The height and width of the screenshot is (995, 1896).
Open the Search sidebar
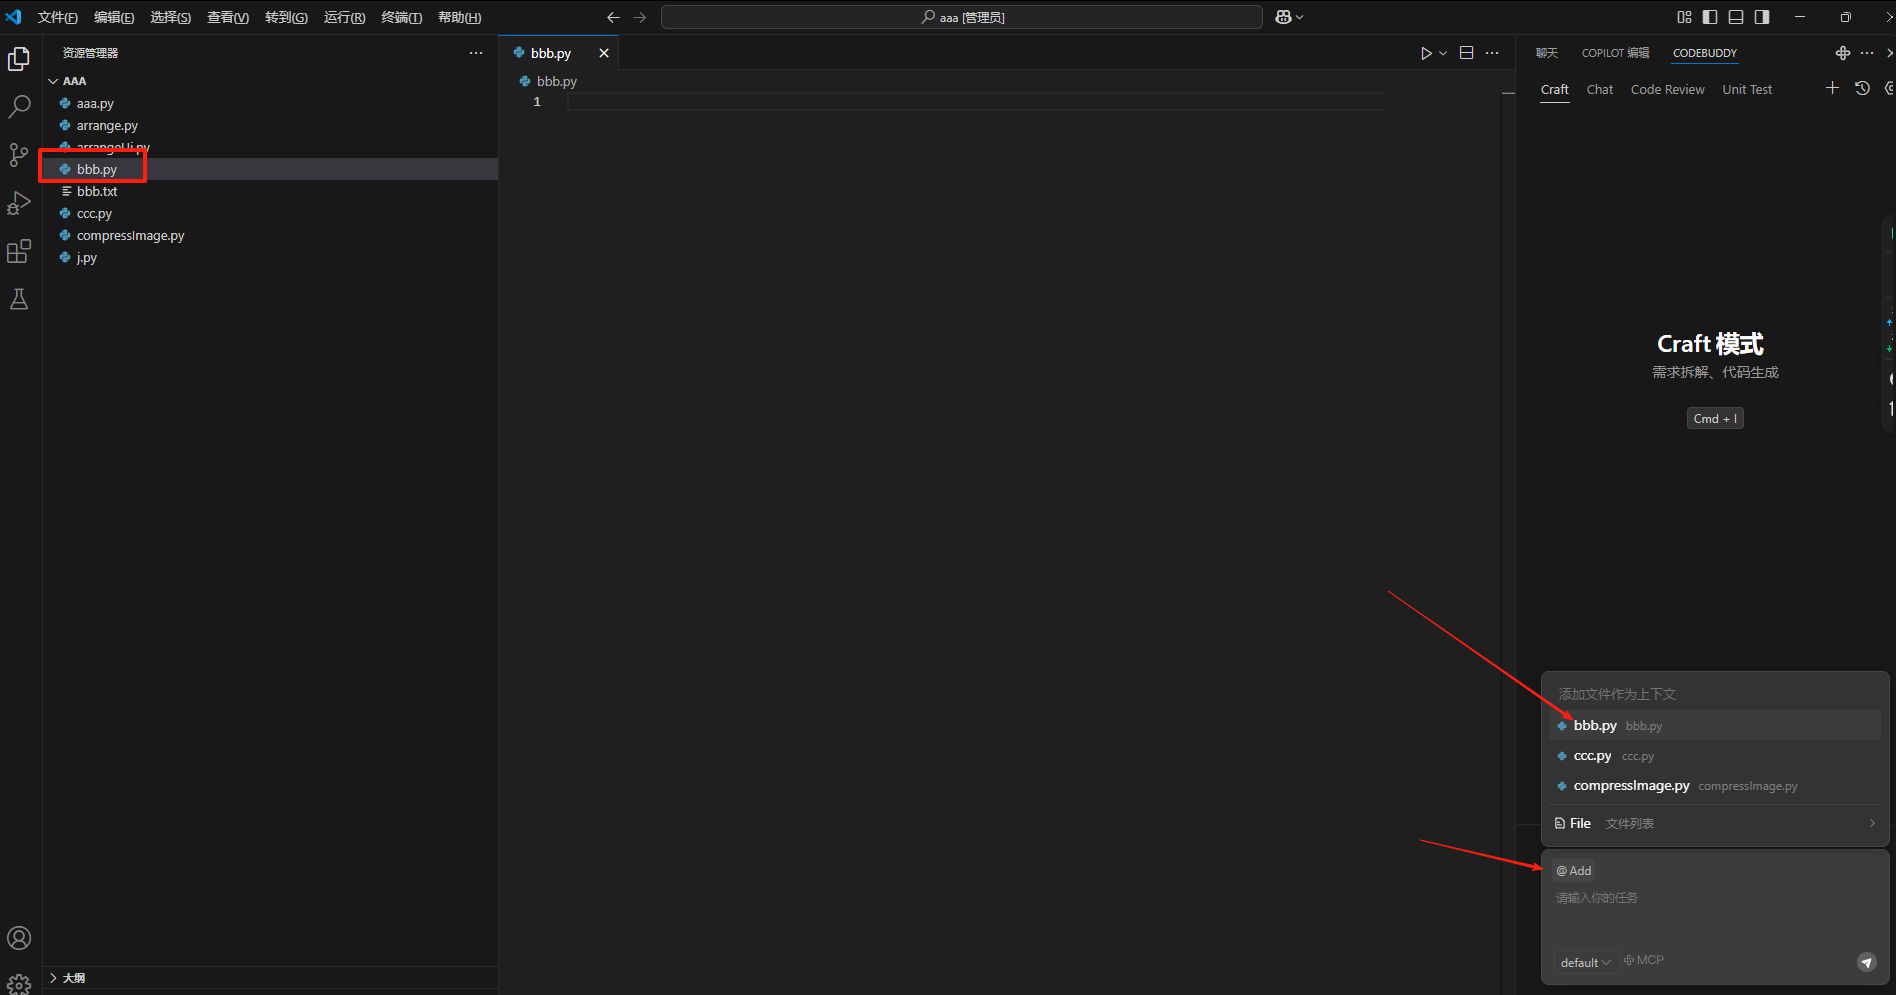click(19, 106)
